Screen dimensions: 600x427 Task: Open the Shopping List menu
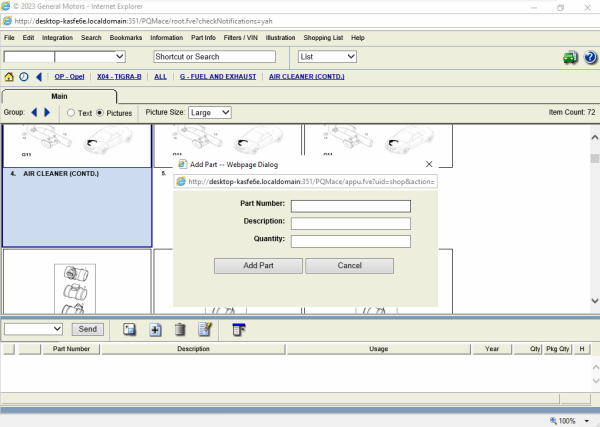tap(323, 38)
